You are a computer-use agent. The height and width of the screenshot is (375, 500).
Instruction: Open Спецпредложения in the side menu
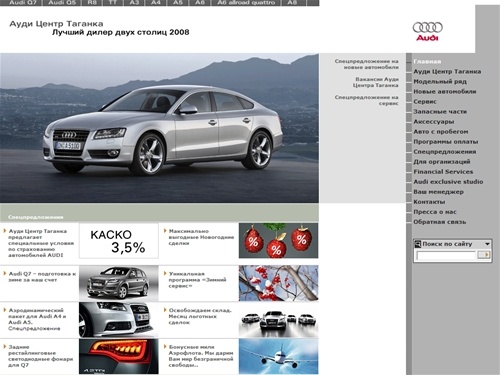coord(445,152)
